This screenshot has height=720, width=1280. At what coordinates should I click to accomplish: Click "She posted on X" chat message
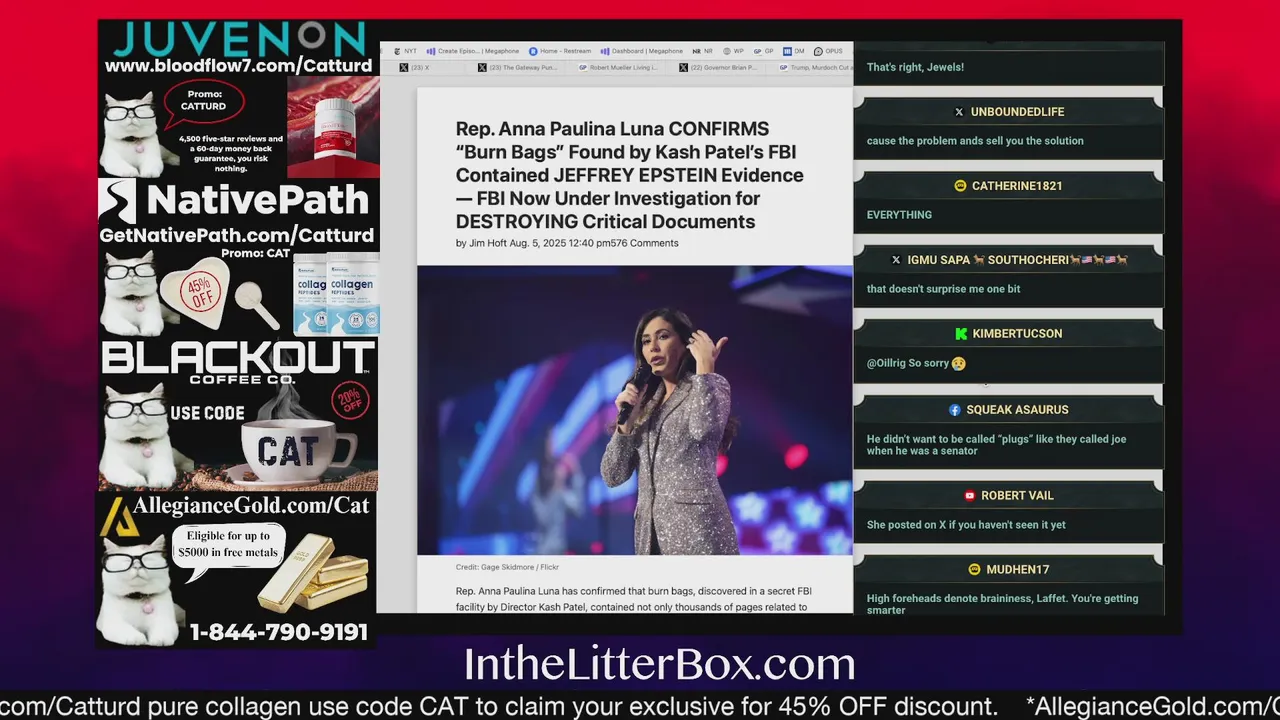(966, 525)
